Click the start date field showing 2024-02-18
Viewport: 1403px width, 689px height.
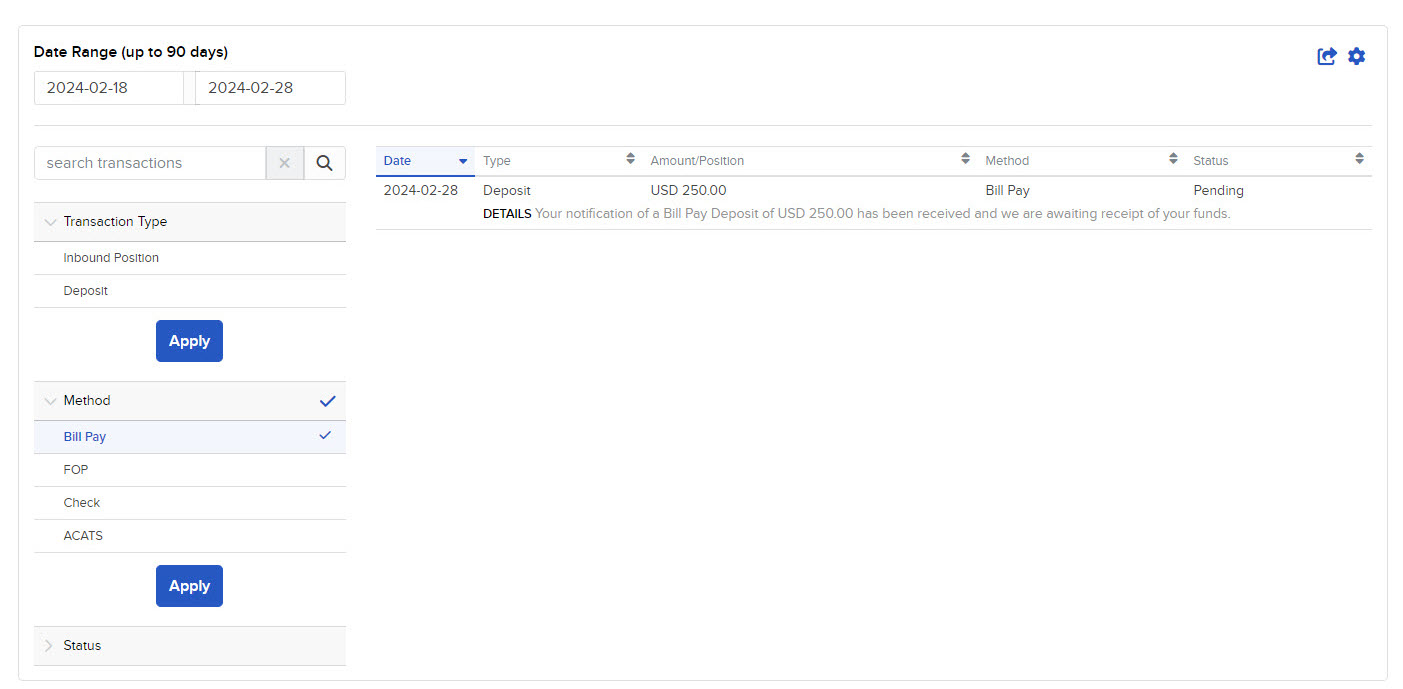pos(108,87)
